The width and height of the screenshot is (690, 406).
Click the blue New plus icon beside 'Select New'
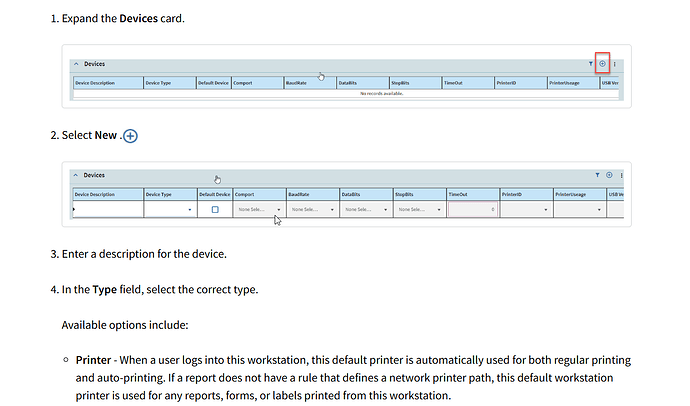[130, 136]
